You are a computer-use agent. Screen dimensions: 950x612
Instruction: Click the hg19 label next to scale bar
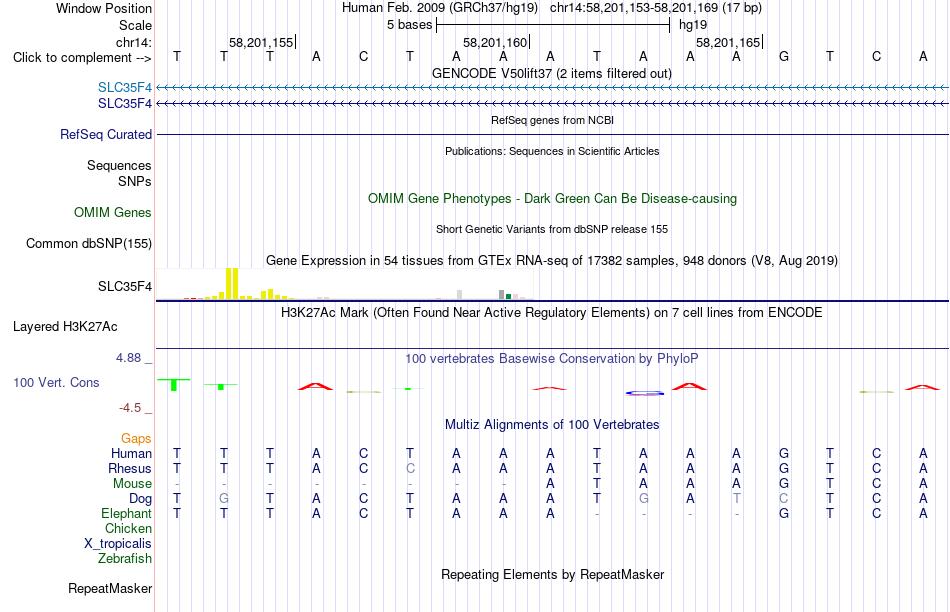pyautogui.click(x=693, y=25)
